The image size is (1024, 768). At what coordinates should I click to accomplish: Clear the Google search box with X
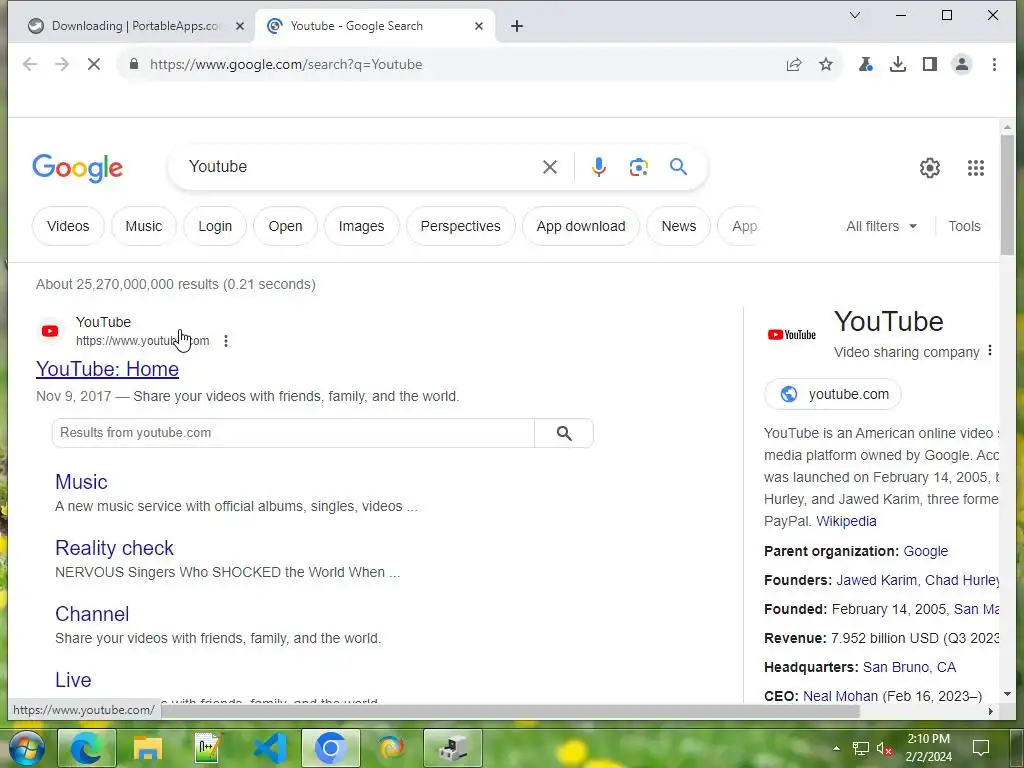[x=550, y=167]
